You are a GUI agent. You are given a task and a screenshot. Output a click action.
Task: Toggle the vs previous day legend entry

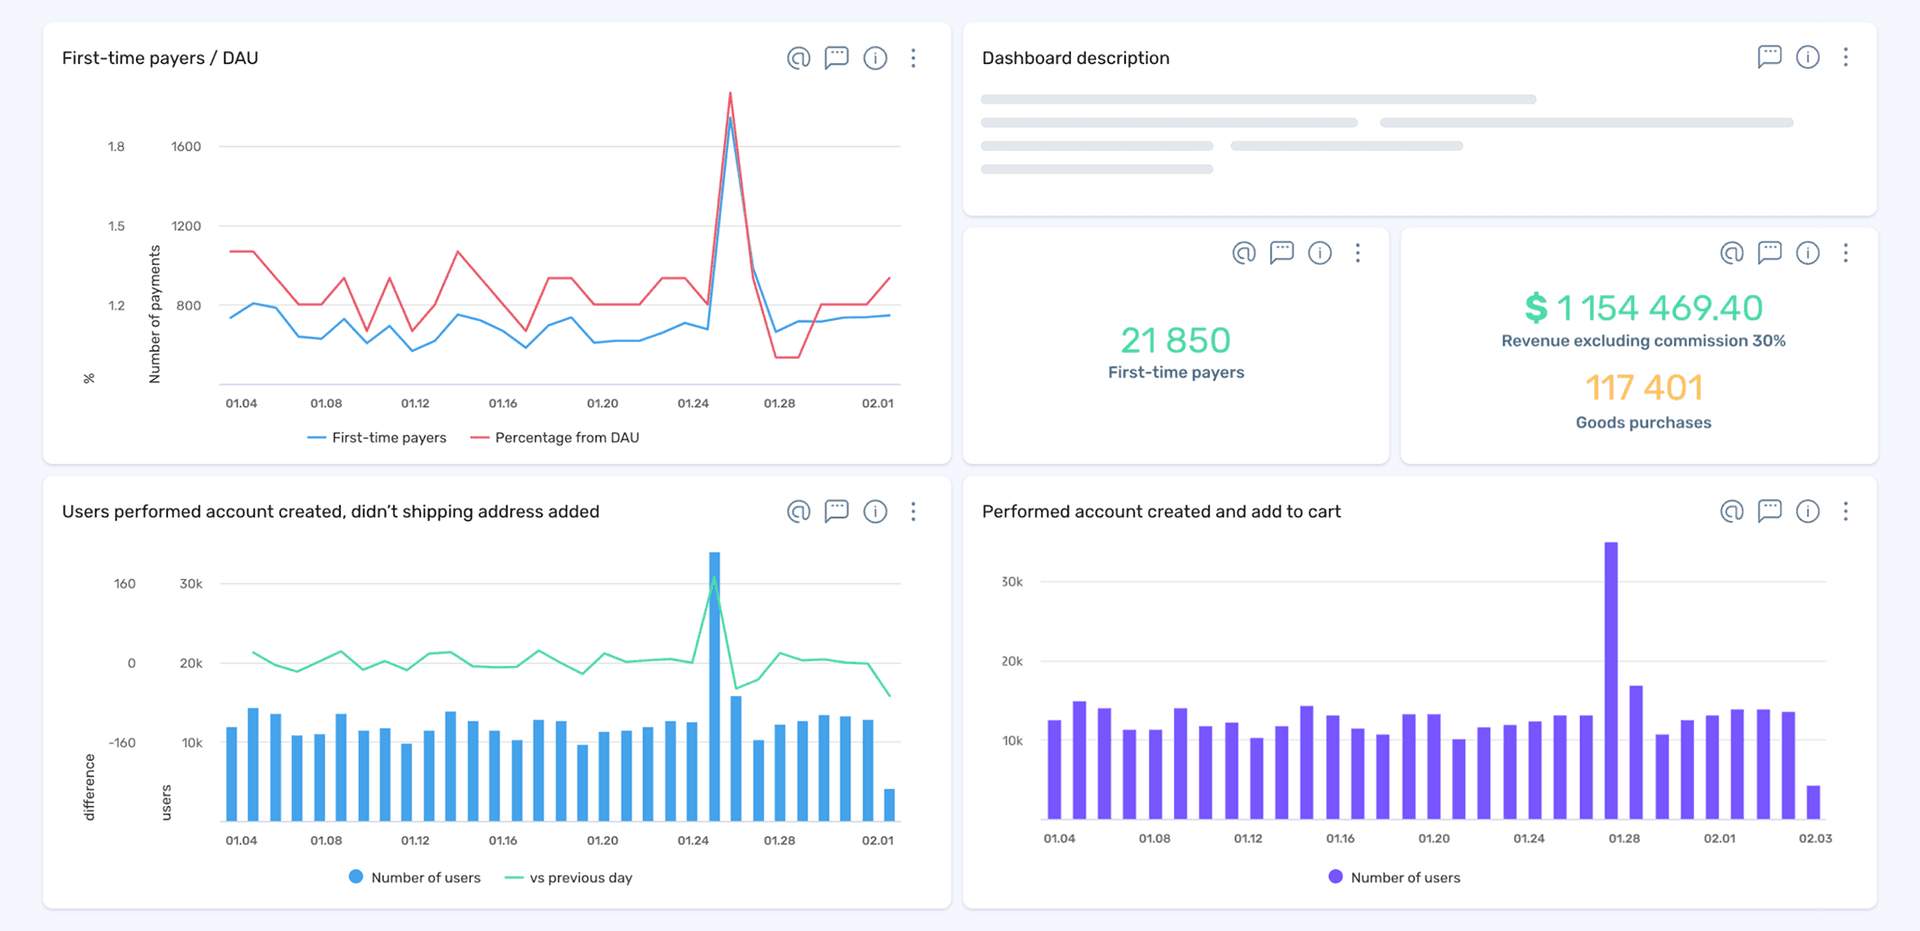(x=569, y=877)
